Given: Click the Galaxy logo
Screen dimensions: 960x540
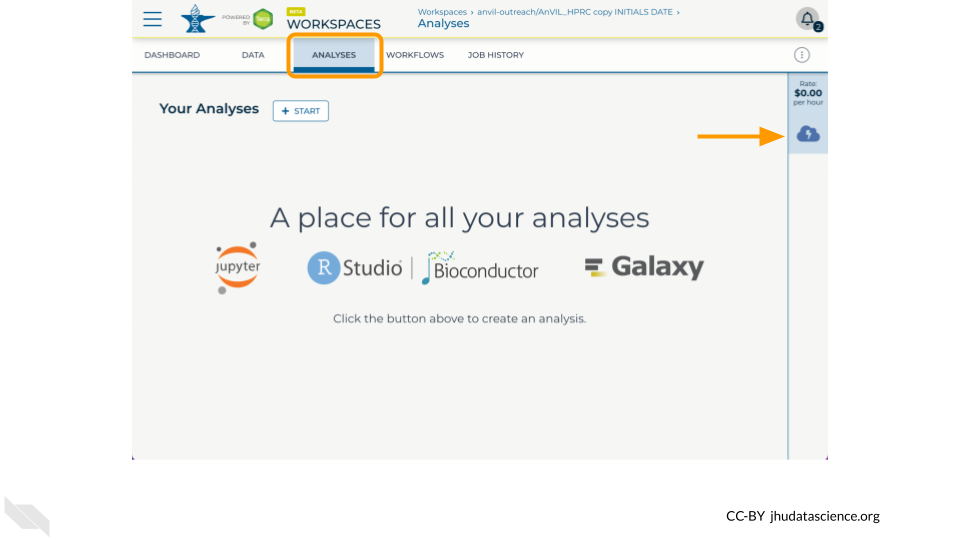Looking at the screenshot, I should [644, 267].
